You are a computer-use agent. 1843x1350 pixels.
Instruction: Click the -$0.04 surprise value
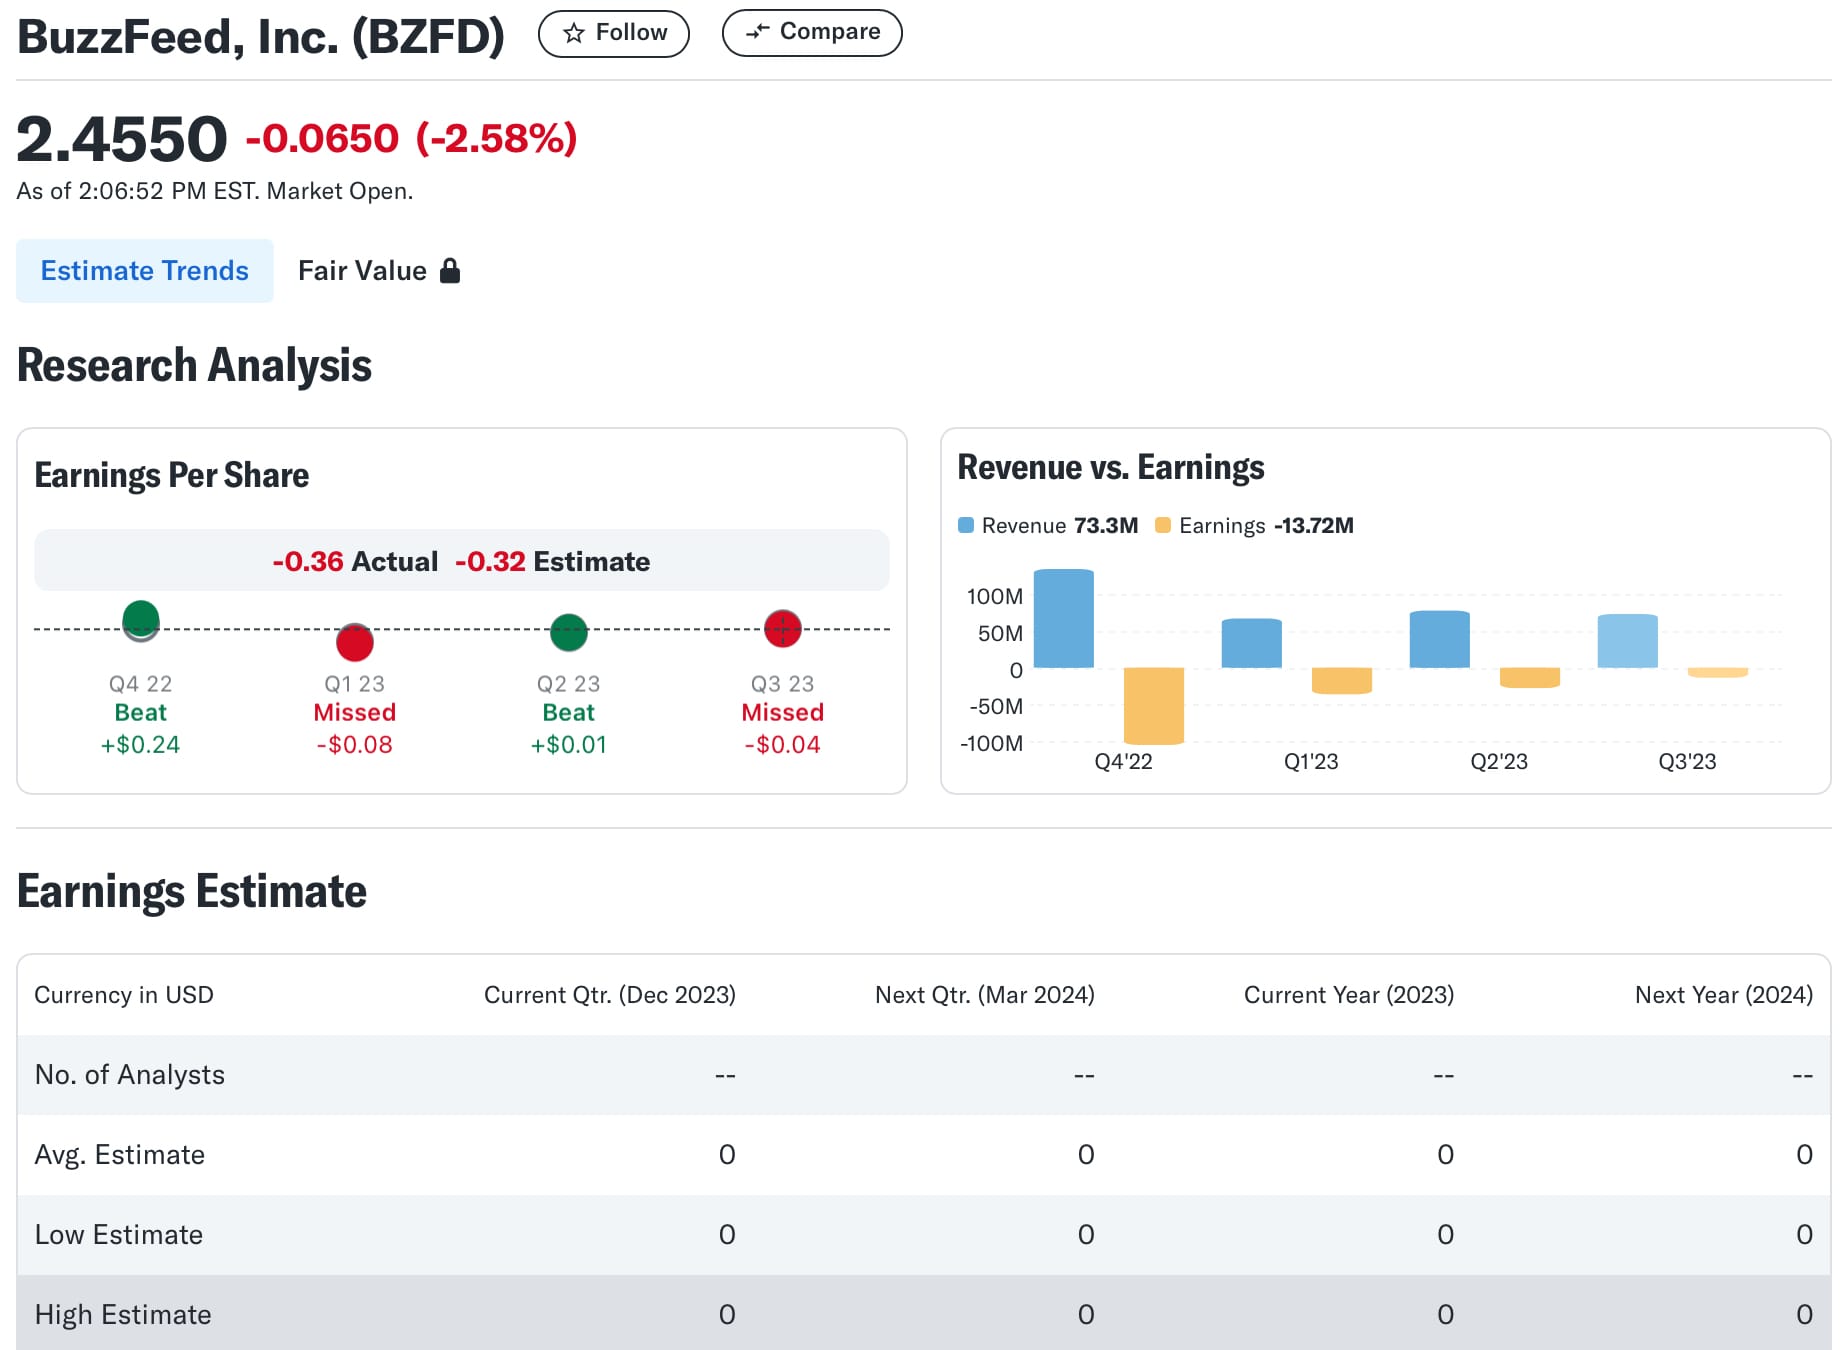click(x=783, y=745)
